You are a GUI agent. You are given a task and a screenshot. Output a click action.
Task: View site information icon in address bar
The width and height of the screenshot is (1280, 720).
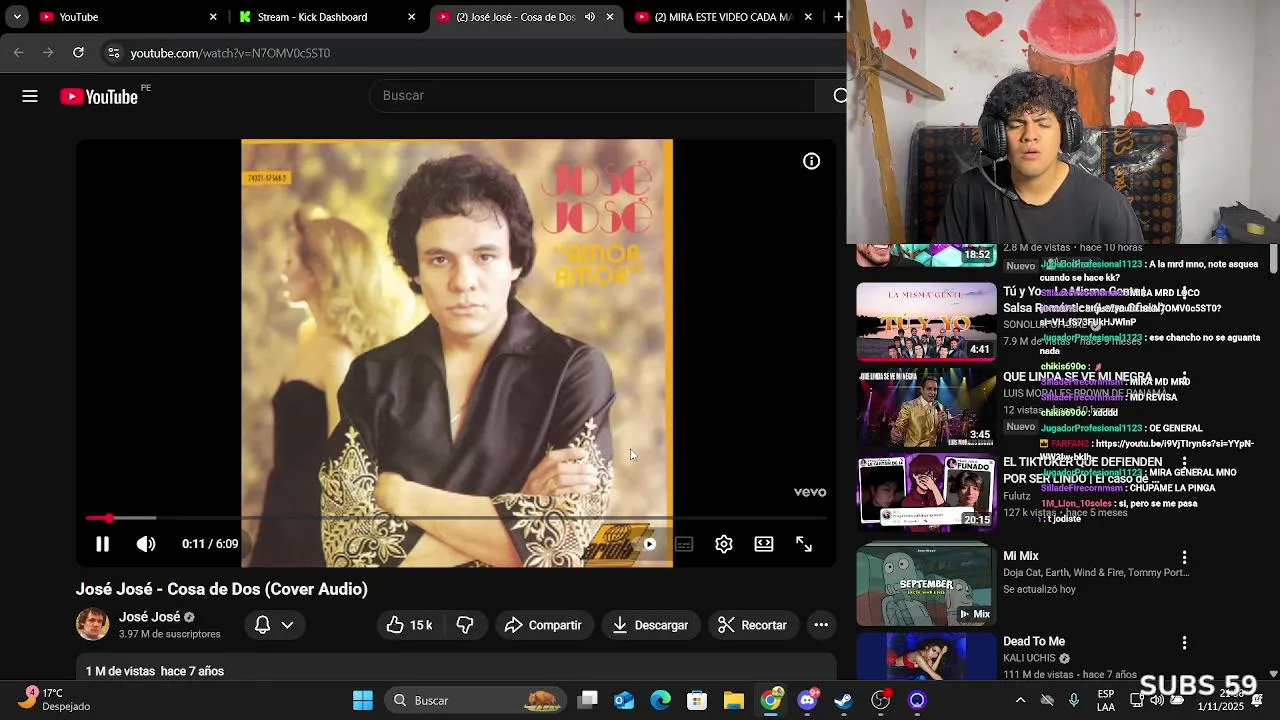[113, 53]
